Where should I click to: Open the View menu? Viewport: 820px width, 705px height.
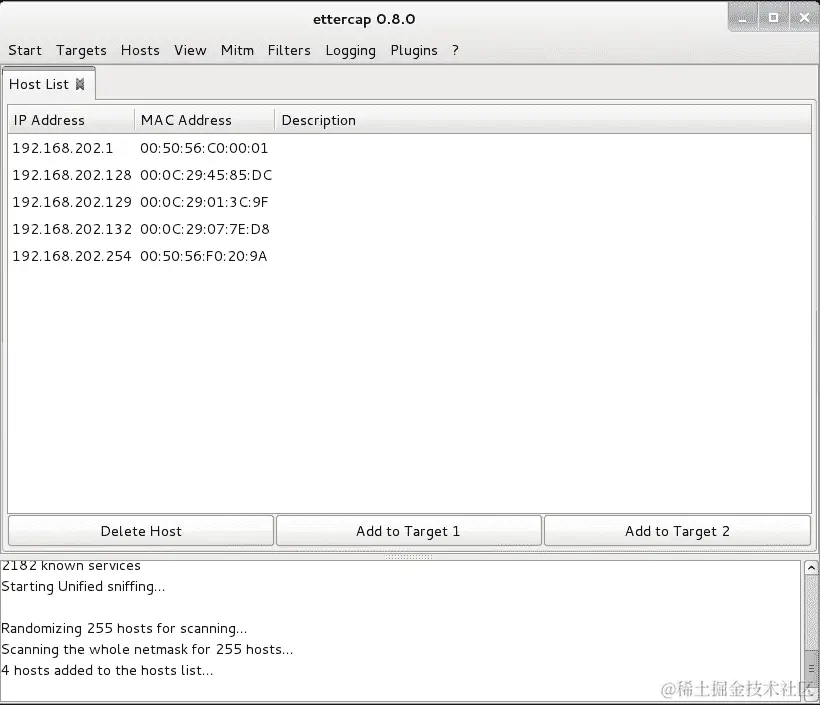190,50
